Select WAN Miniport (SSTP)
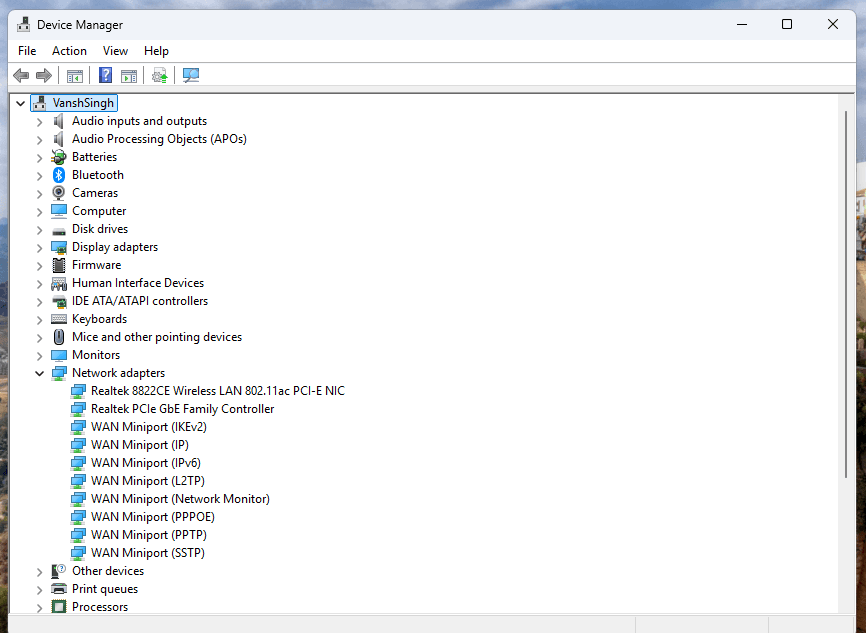 point(147,553)
